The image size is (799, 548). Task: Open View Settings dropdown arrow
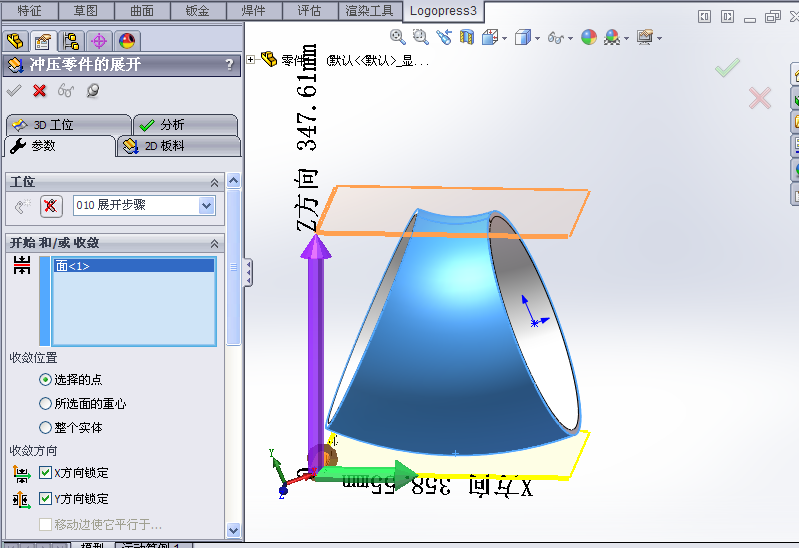pos(659,38)
